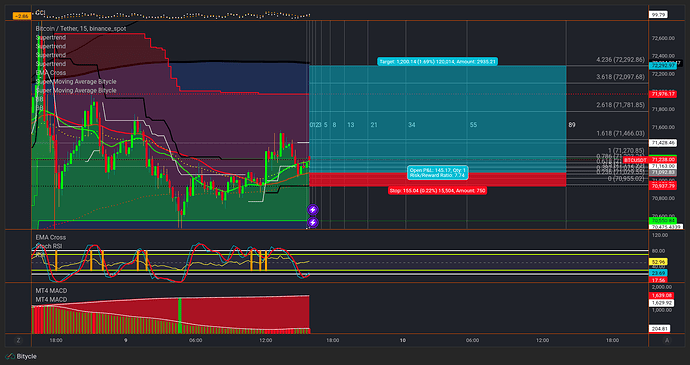Screen dimensions: 690x365
Task: Select the Supertrend legend directly above EMA Cross
Action: (51, 64)
